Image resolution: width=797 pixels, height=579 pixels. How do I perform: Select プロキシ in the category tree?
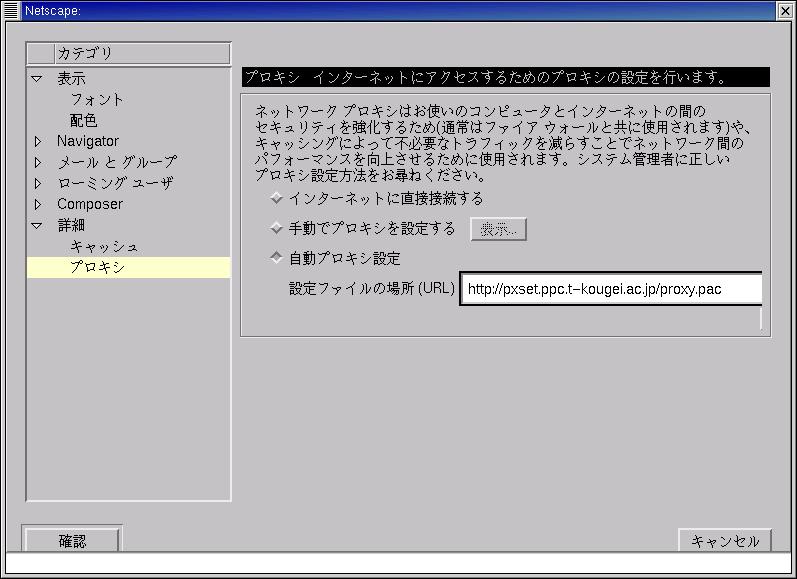point(128,267)
